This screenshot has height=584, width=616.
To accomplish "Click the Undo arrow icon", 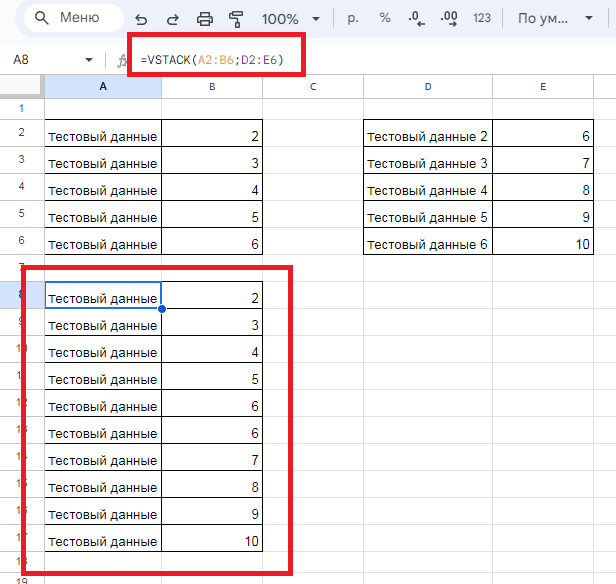I will [141, 19].
